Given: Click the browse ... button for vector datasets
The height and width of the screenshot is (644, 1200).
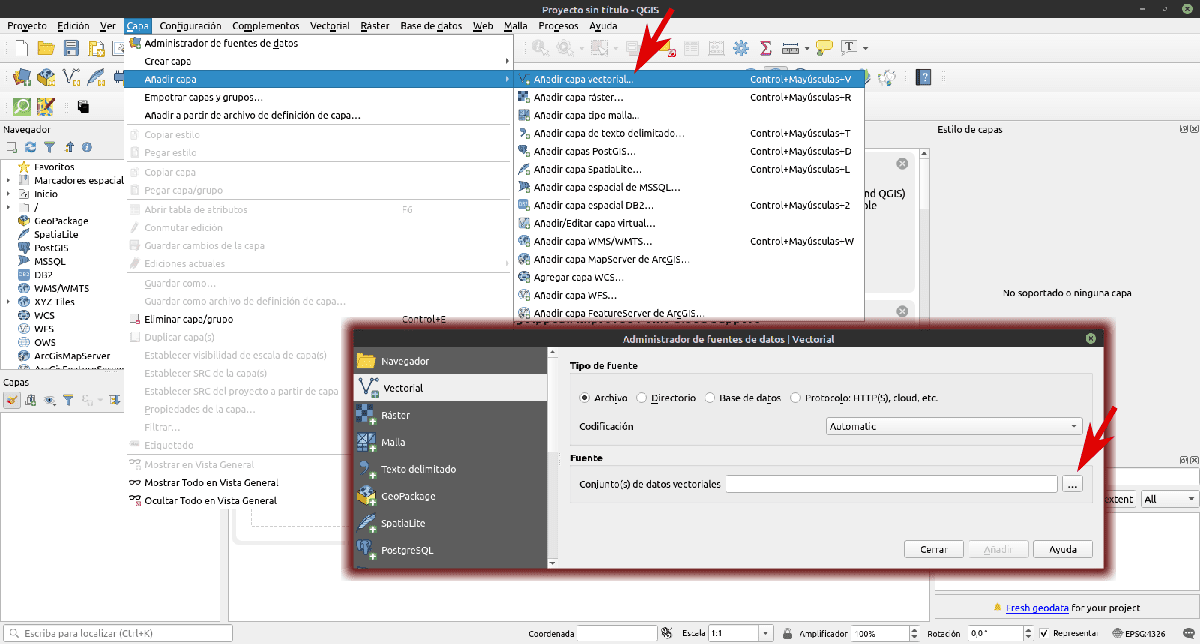Looking at the screenshot, I should tap(1072, 484).
